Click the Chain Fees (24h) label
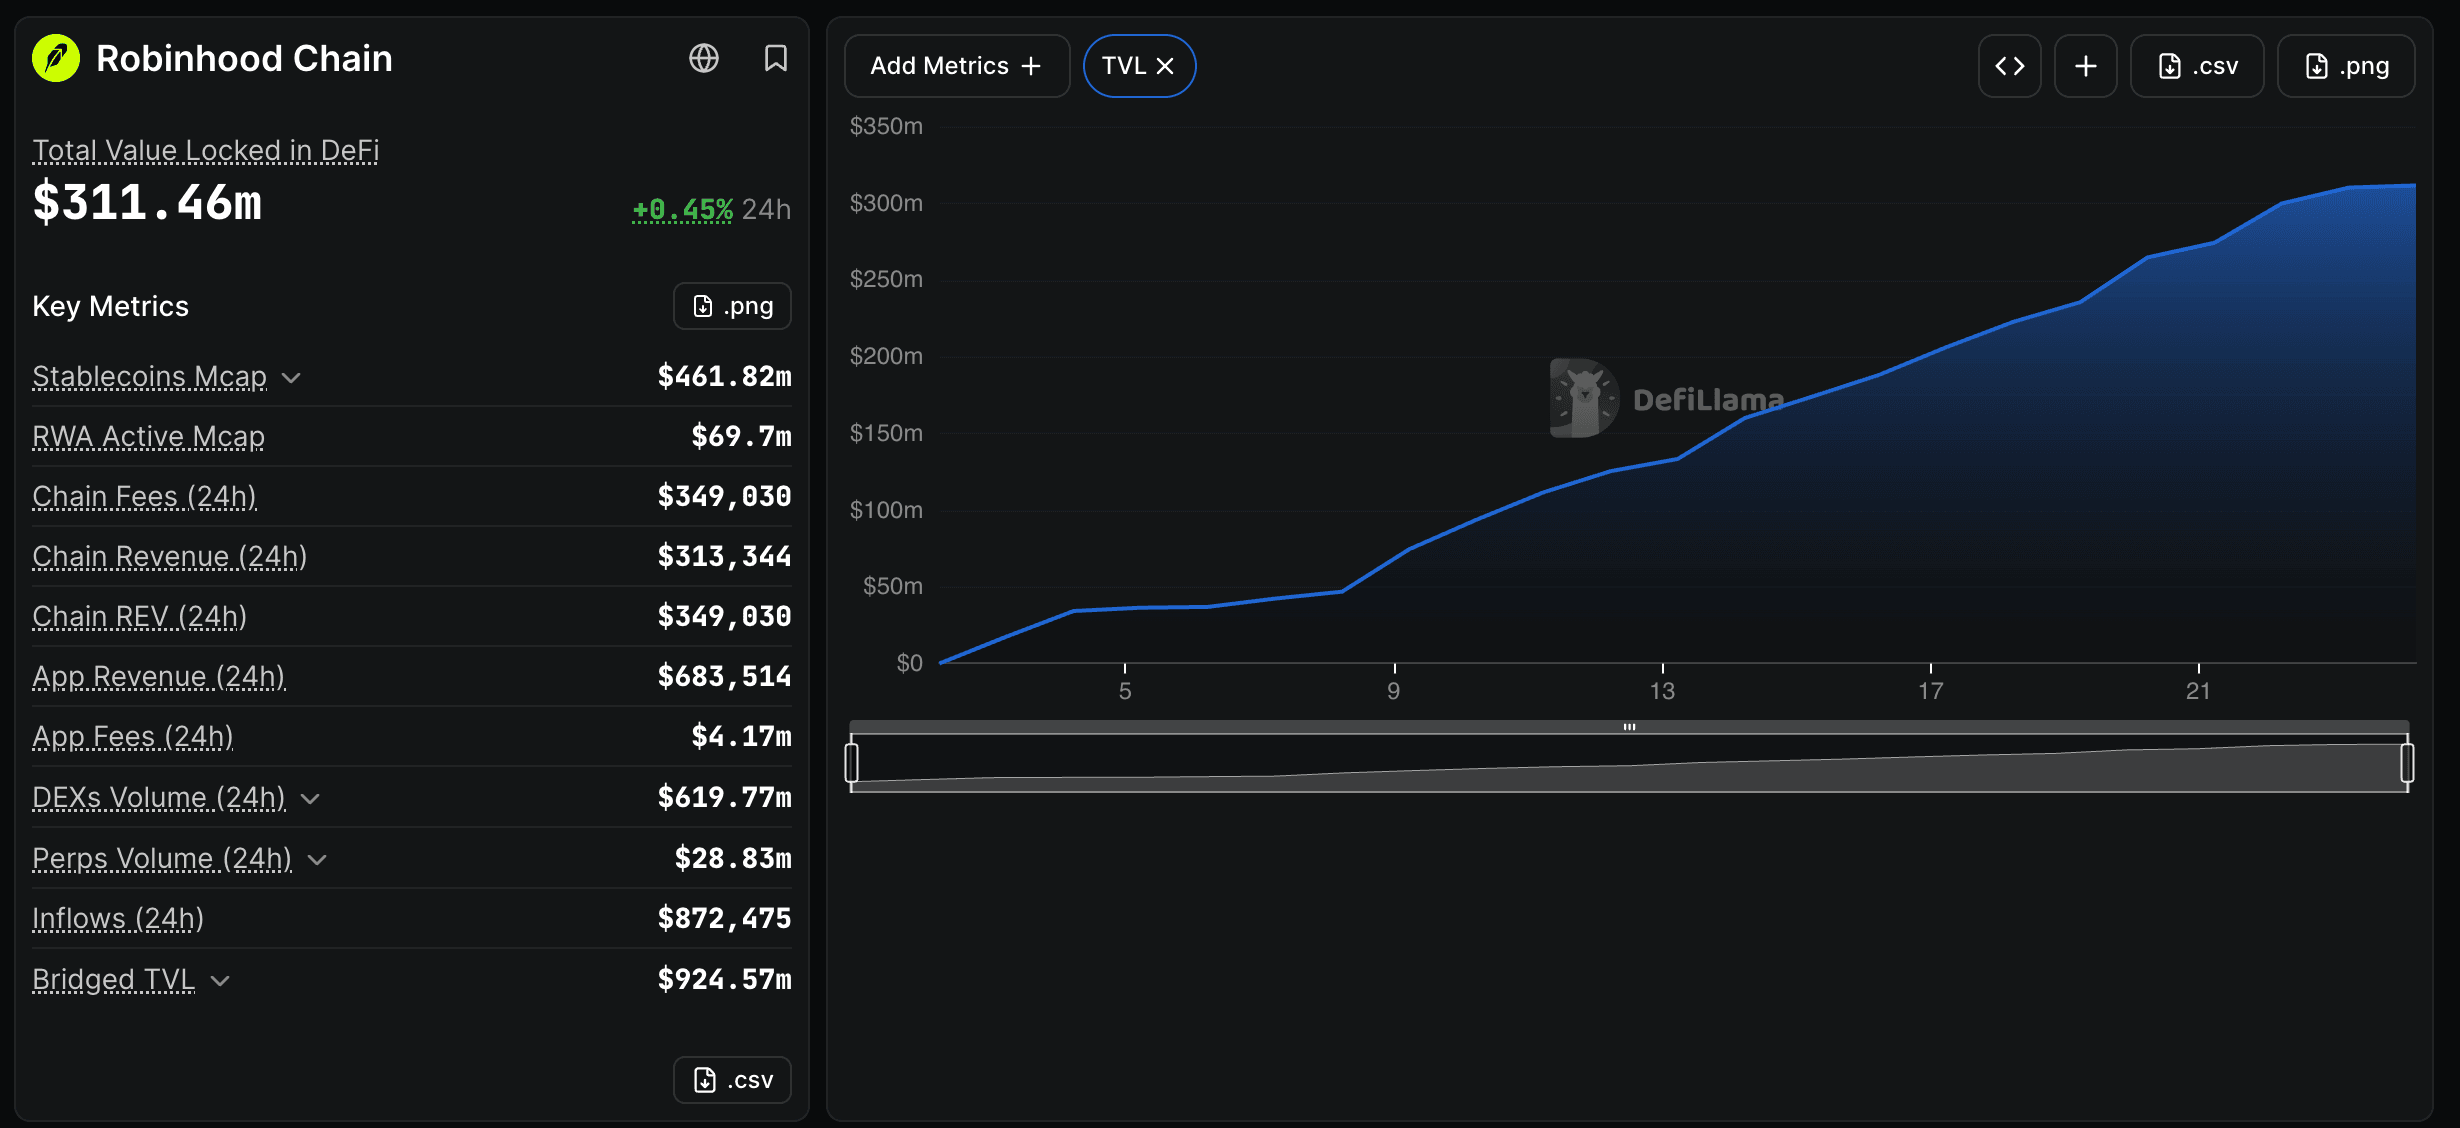2460x1128 pixels. point(145,497)
